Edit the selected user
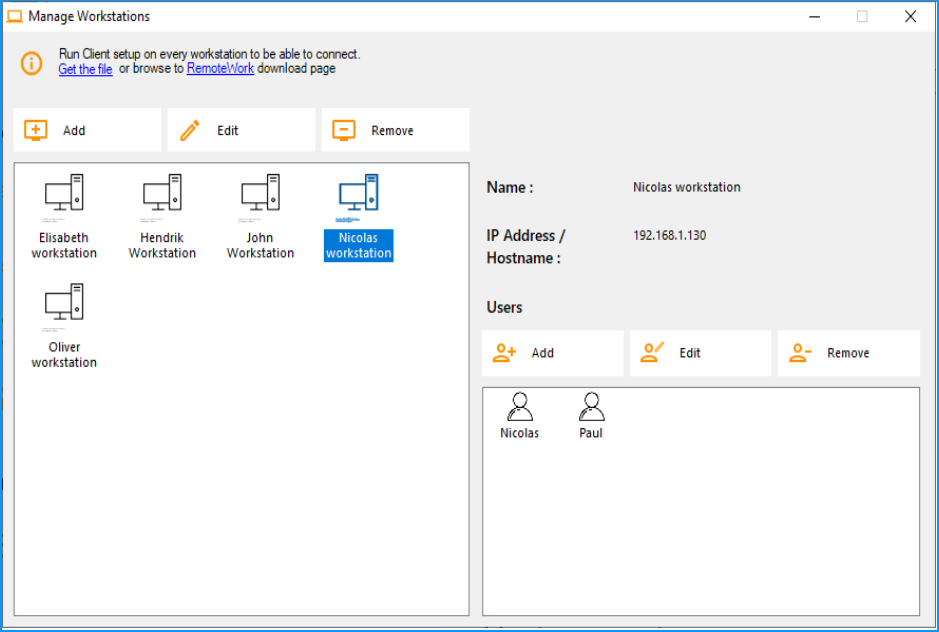This screenshot has width=939, height=632. pyautogui.click(x=701, y=353)
